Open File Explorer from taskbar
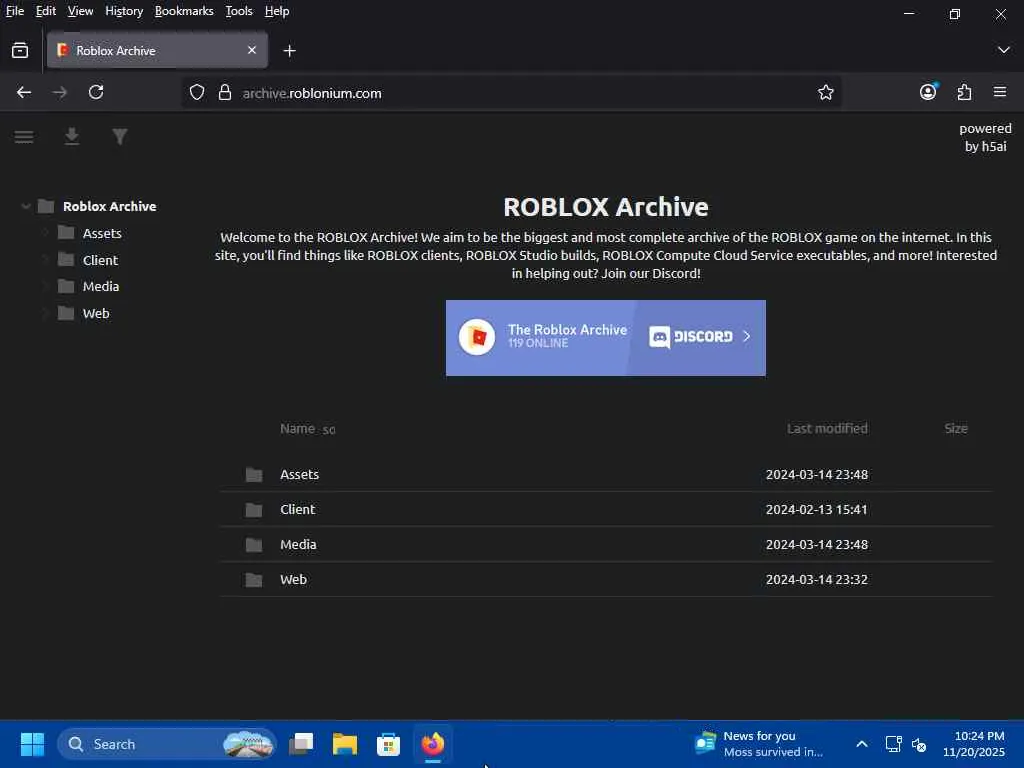 pyautogui.click(x=345, y=744)
